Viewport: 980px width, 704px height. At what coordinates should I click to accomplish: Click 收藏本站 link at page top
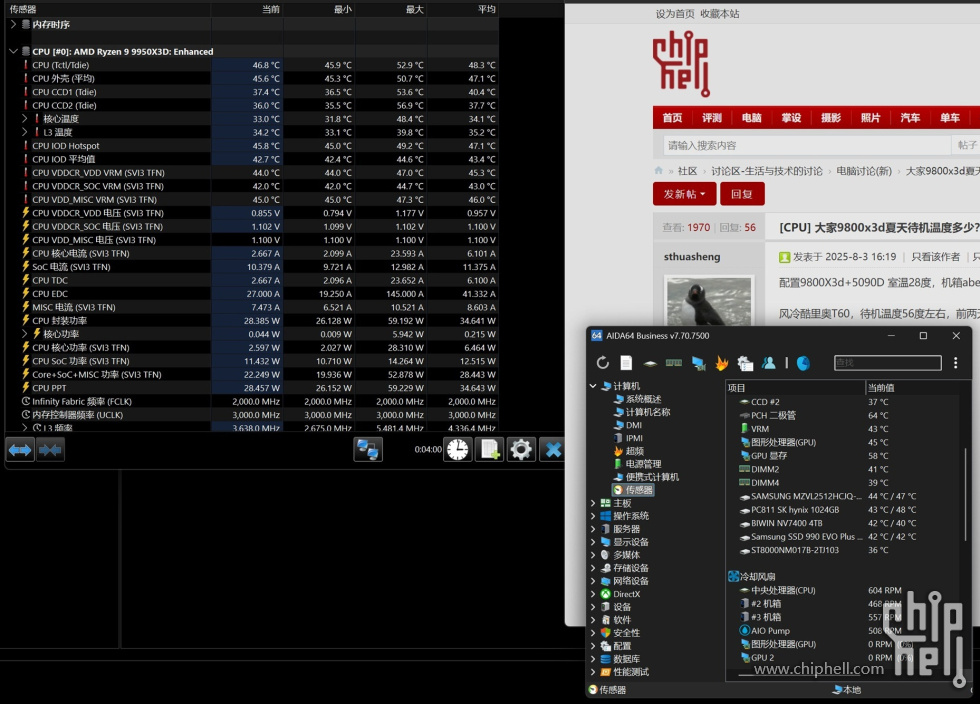click(x=719, y=14)
